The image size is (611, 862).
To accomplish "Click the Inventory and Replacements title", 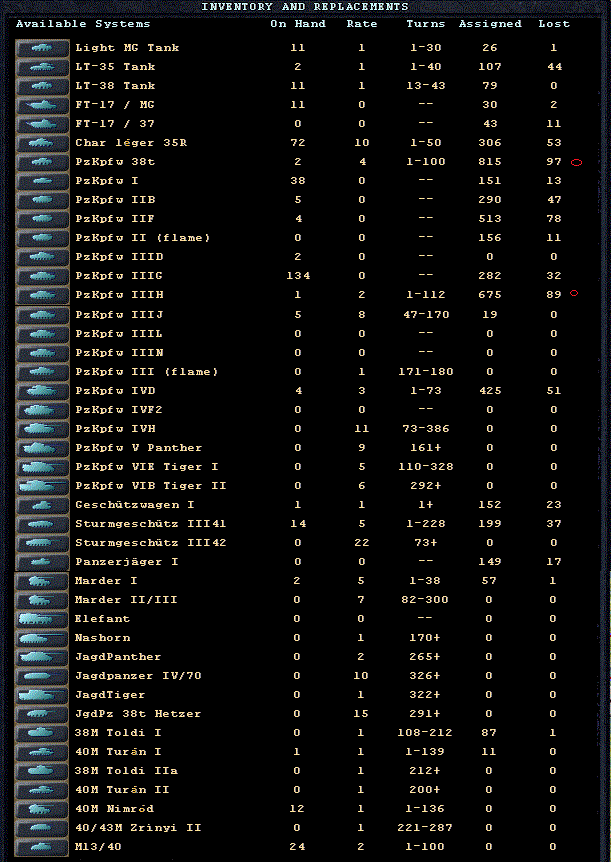I will coord(305,7).
